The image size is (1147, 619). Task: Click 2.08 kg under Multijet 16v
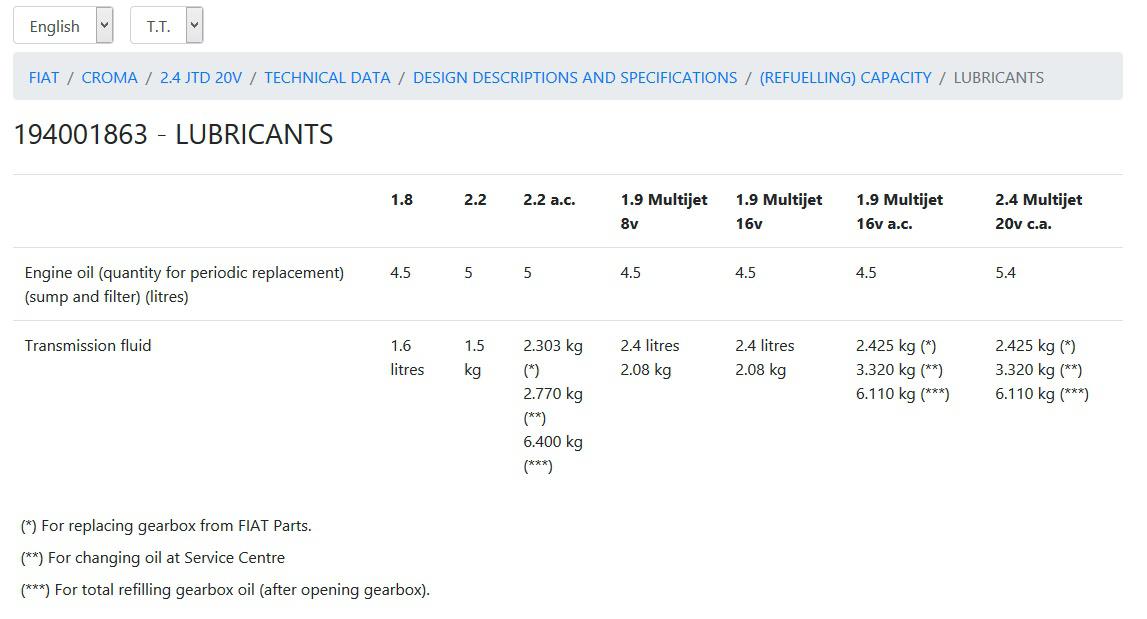(x=760, y=369)
